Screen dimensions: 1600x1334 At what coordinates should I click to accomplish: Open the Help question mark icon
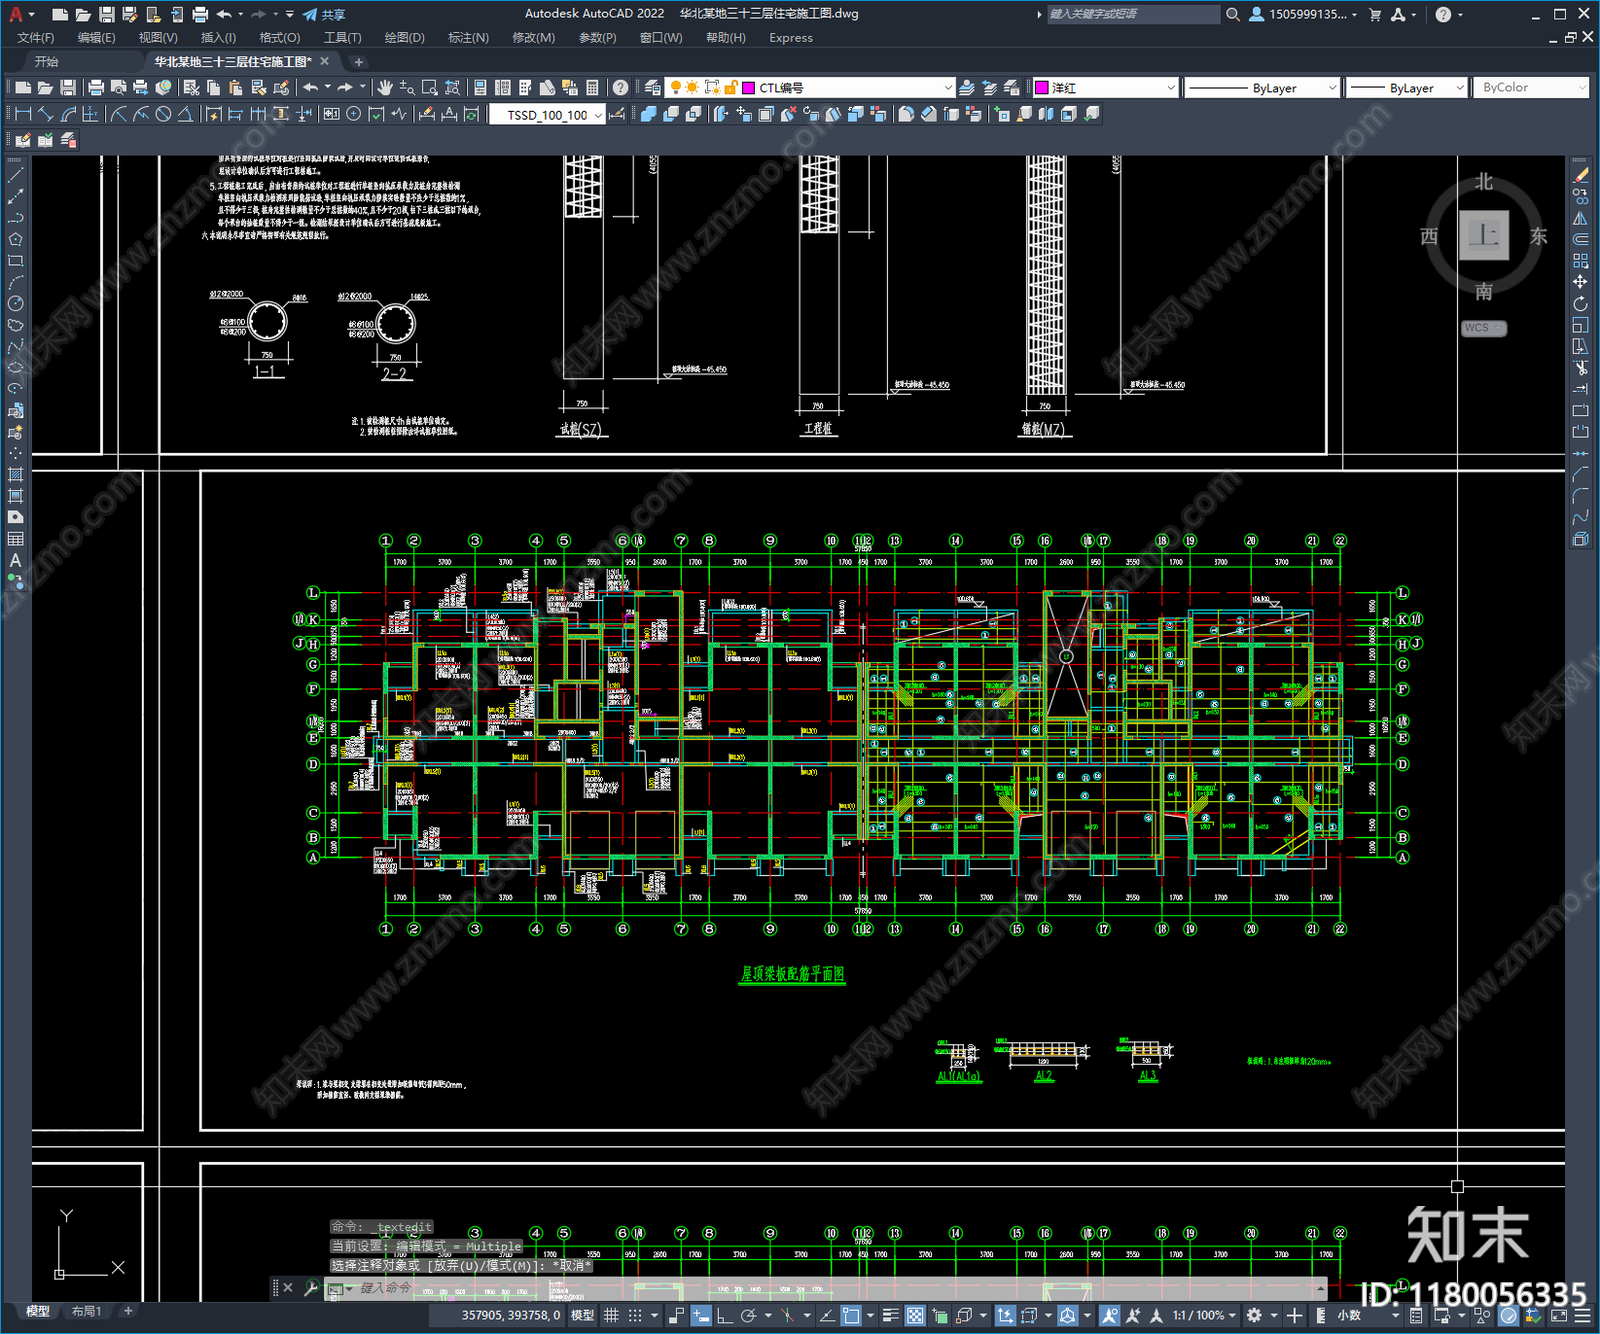click(621, 88)
